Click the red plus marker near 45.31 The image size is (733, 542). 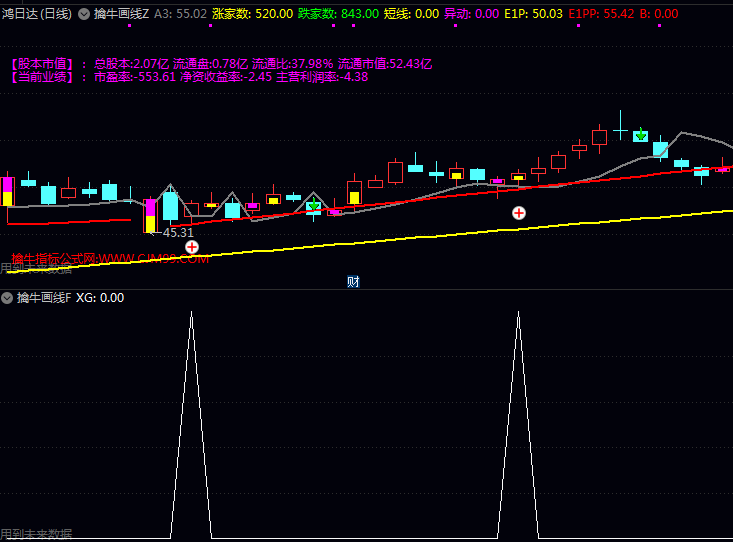point(192,247)
